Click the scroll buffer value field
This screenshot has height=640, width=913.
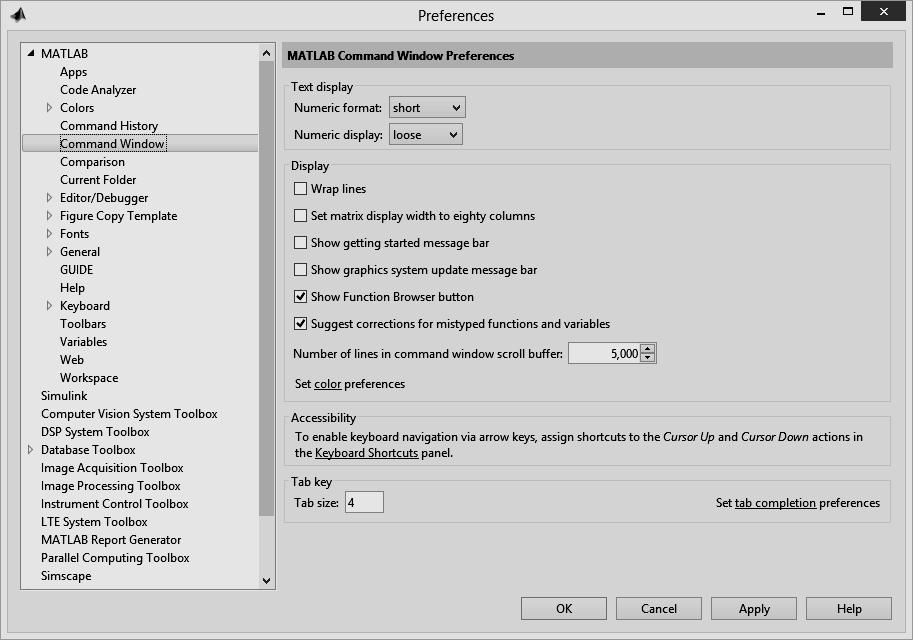(604, 353)
